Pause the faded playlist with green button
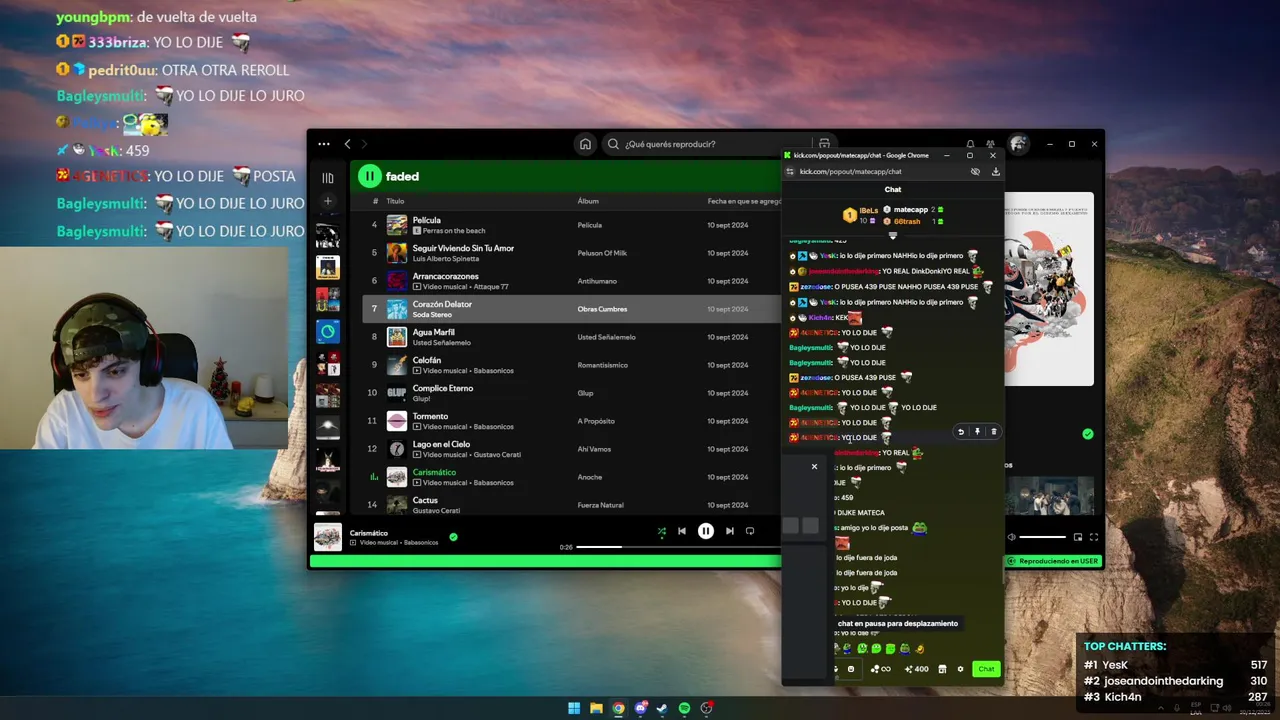Screen dimensions: 1280x720 point(370,176)
